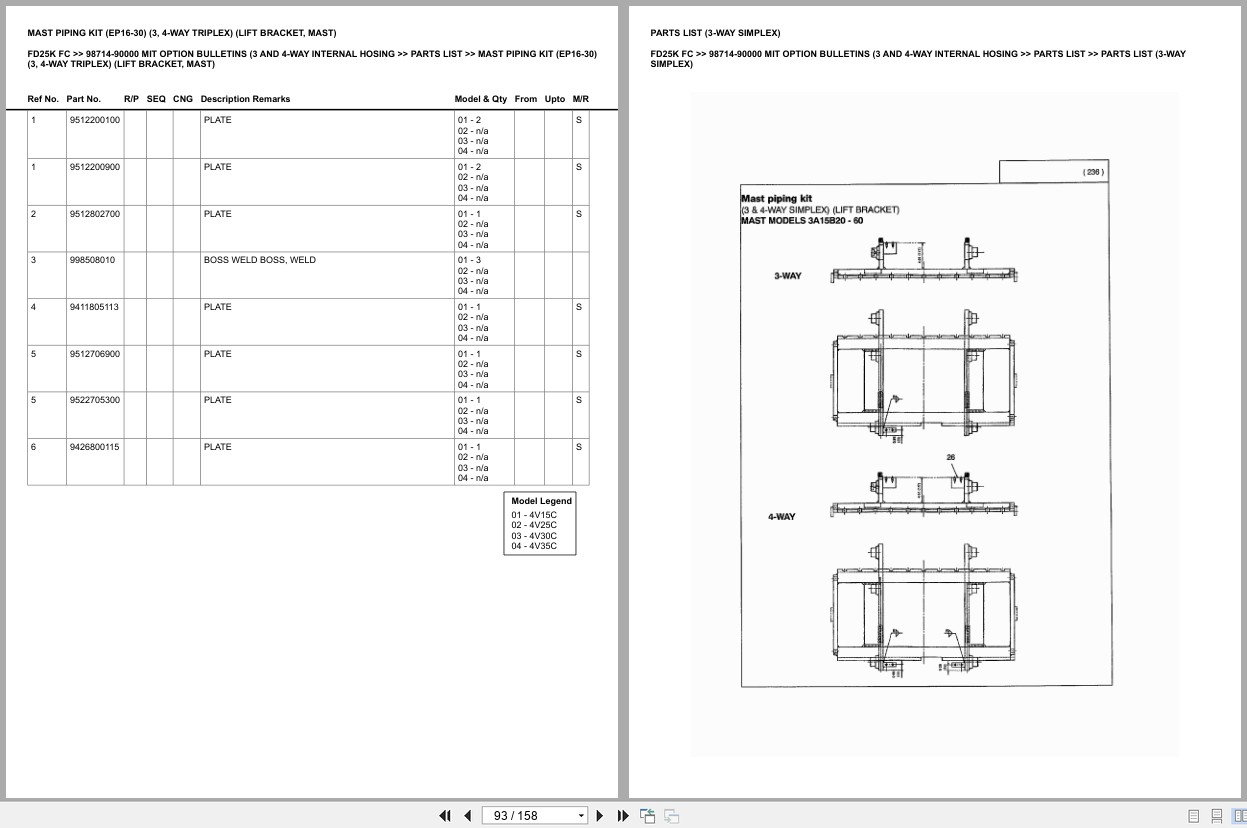This screenshot has height=828, width=1247.
Task: Go to the next page
Action: tap(600, 816)
